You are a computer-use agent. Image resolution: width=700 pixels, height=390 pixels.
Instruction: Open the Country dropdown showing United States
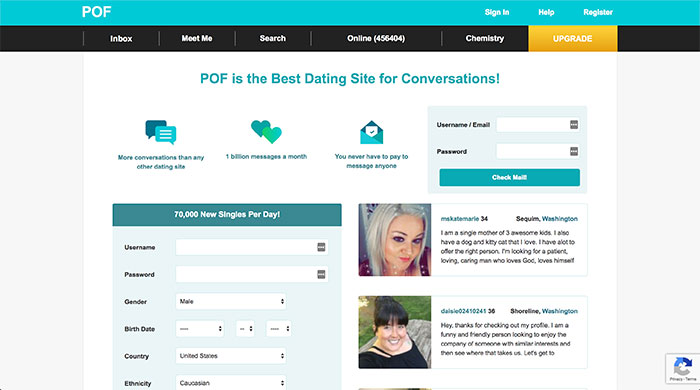tap(231, 356)
